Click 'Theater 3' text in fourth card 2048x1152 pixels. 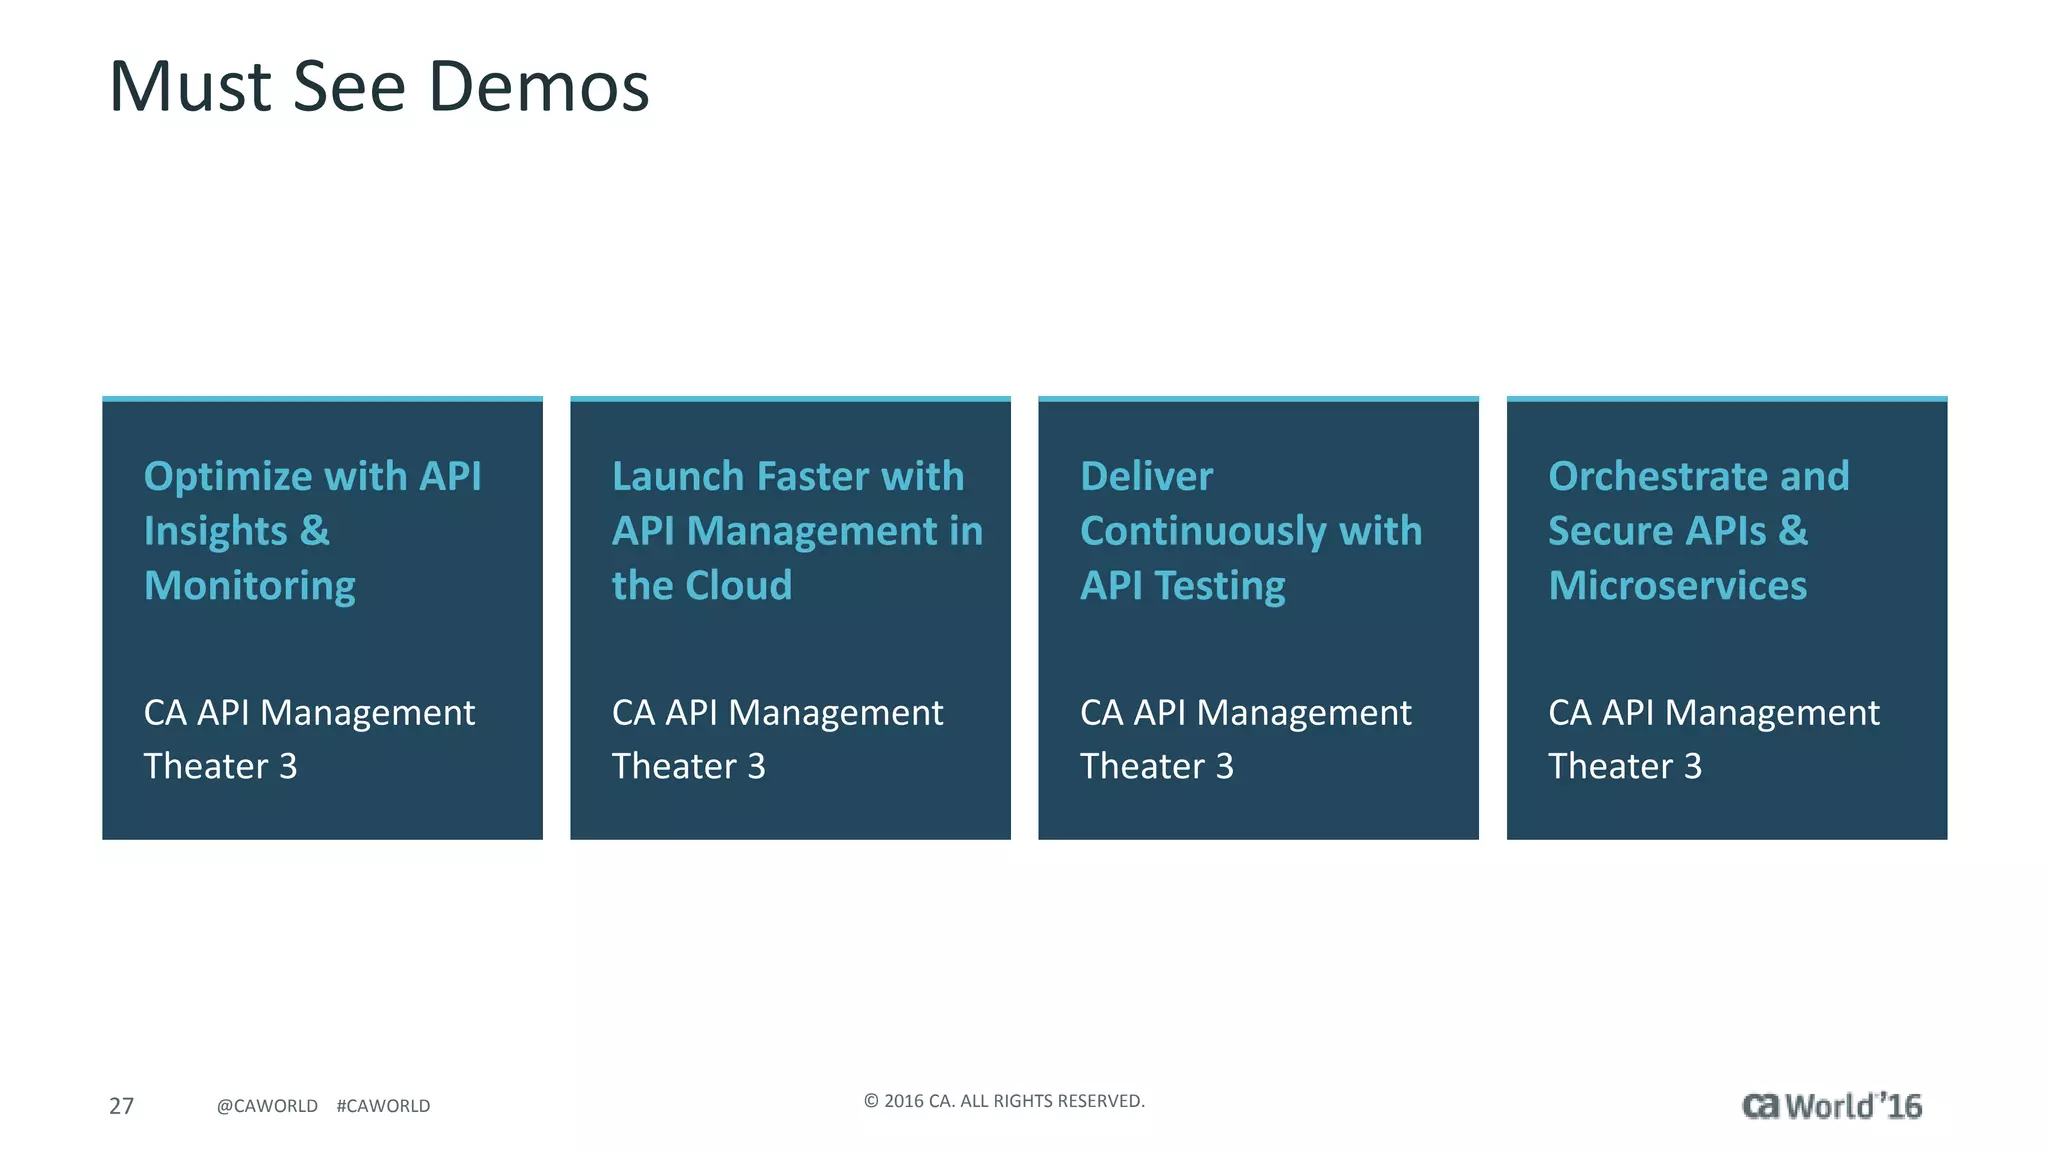(1624, 766)
